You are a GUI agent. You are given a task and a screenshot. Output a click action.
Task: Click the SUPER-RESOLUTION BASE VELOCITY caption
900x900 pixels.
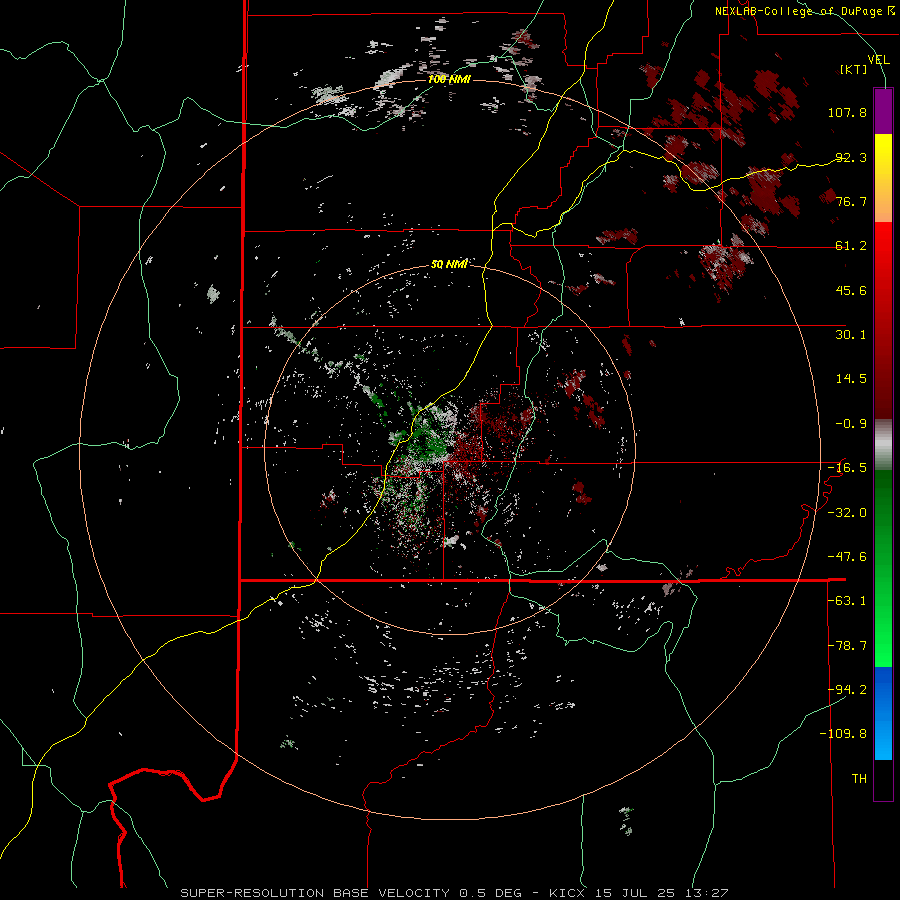point(315,893)
